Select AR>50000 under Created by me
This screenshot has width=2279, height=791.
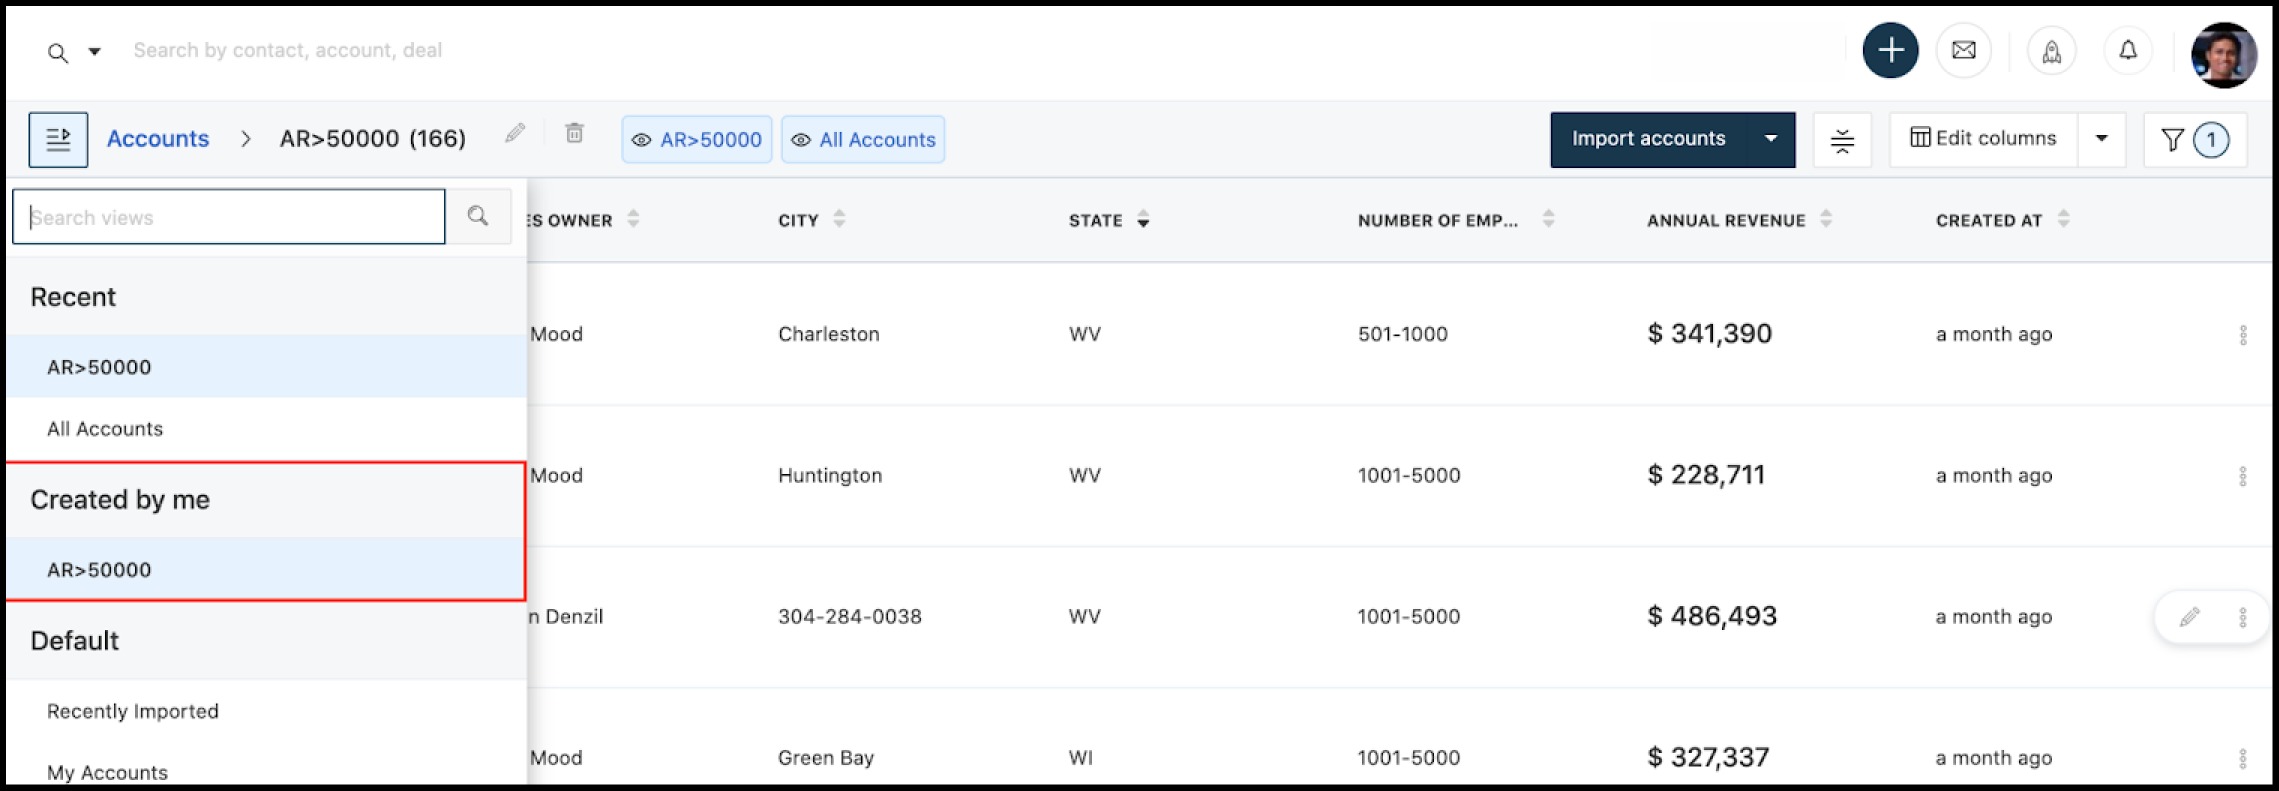point(266,570)
